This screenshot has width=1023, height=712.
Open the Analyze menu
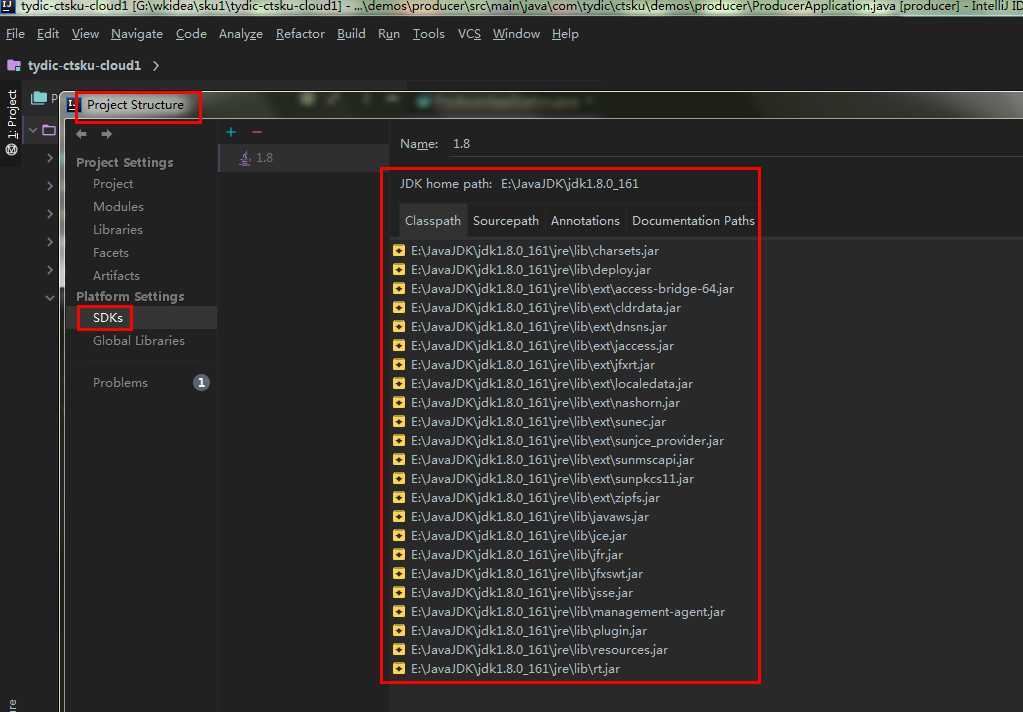pyautogui.click(x=241, y=34)
